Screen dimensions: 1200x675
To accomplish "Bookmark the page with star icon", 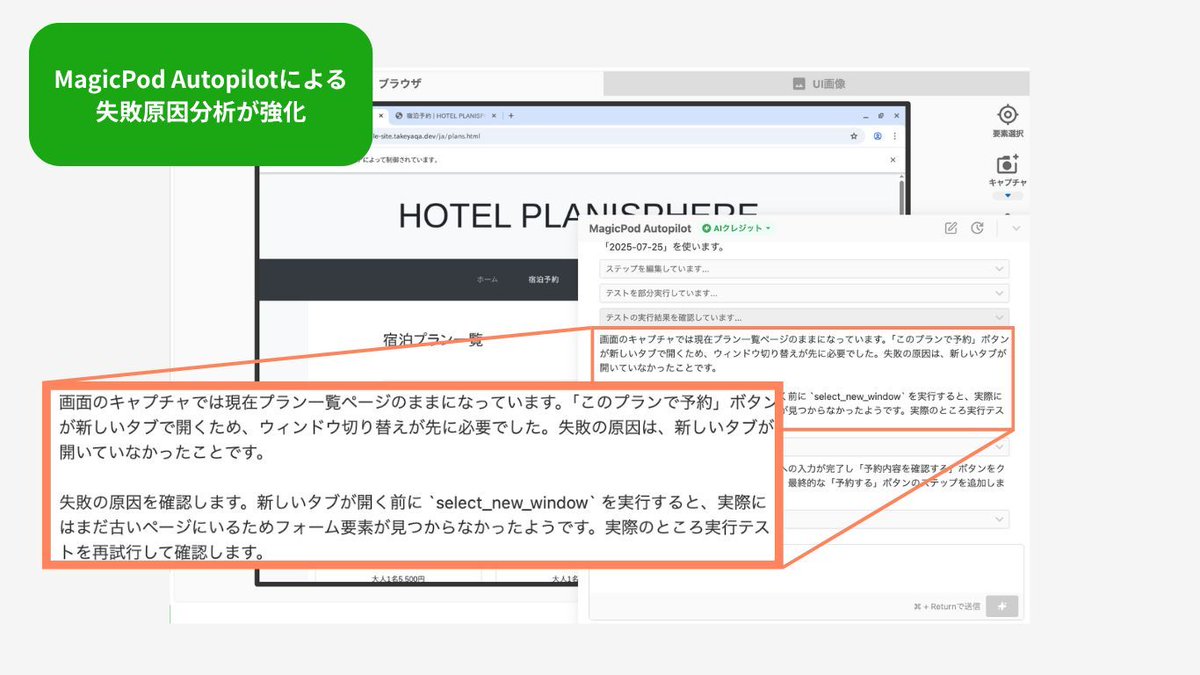I will [854, 136].
